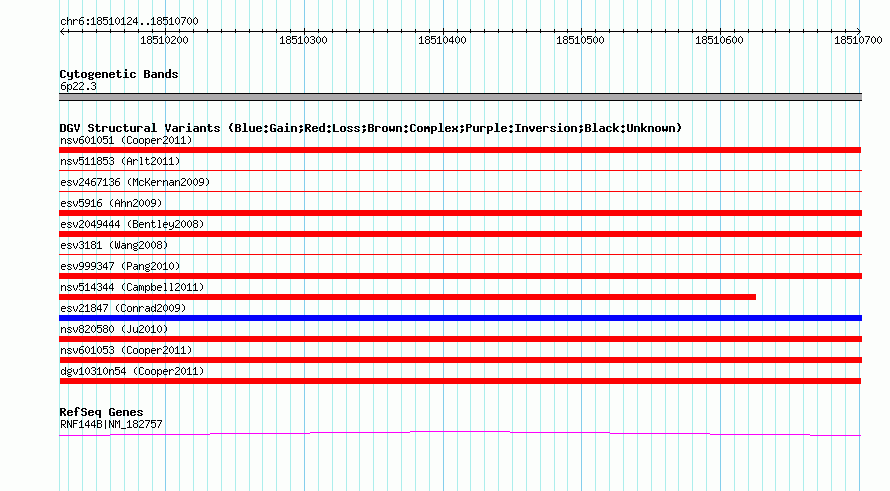This screenshot has height=491, width=890.
Task: Click the DGV Structural Variants track title
Action: (371, 128)
